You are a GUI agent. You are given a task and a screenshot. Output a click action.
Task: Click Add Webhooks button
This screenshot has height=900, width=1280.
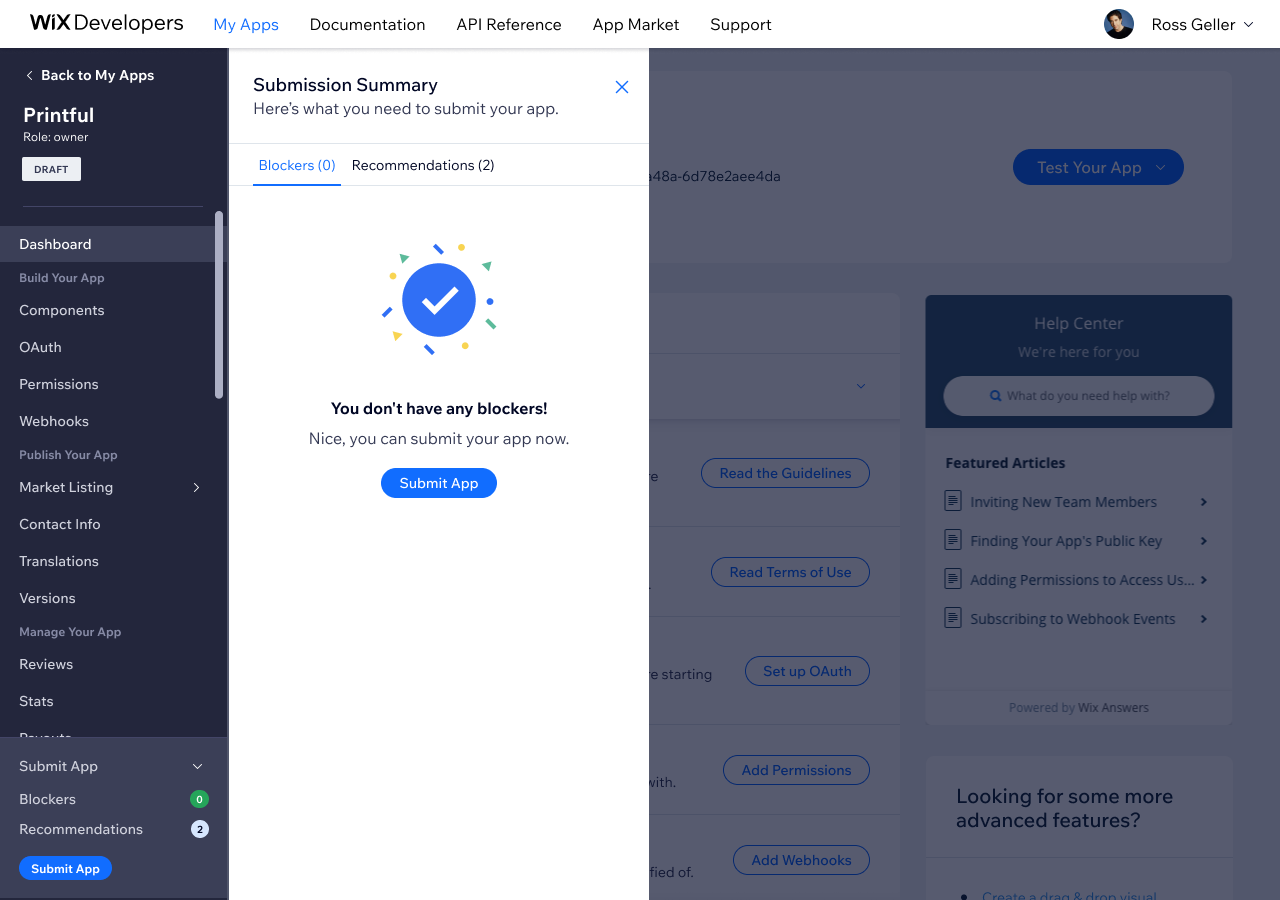click(801, 860)
